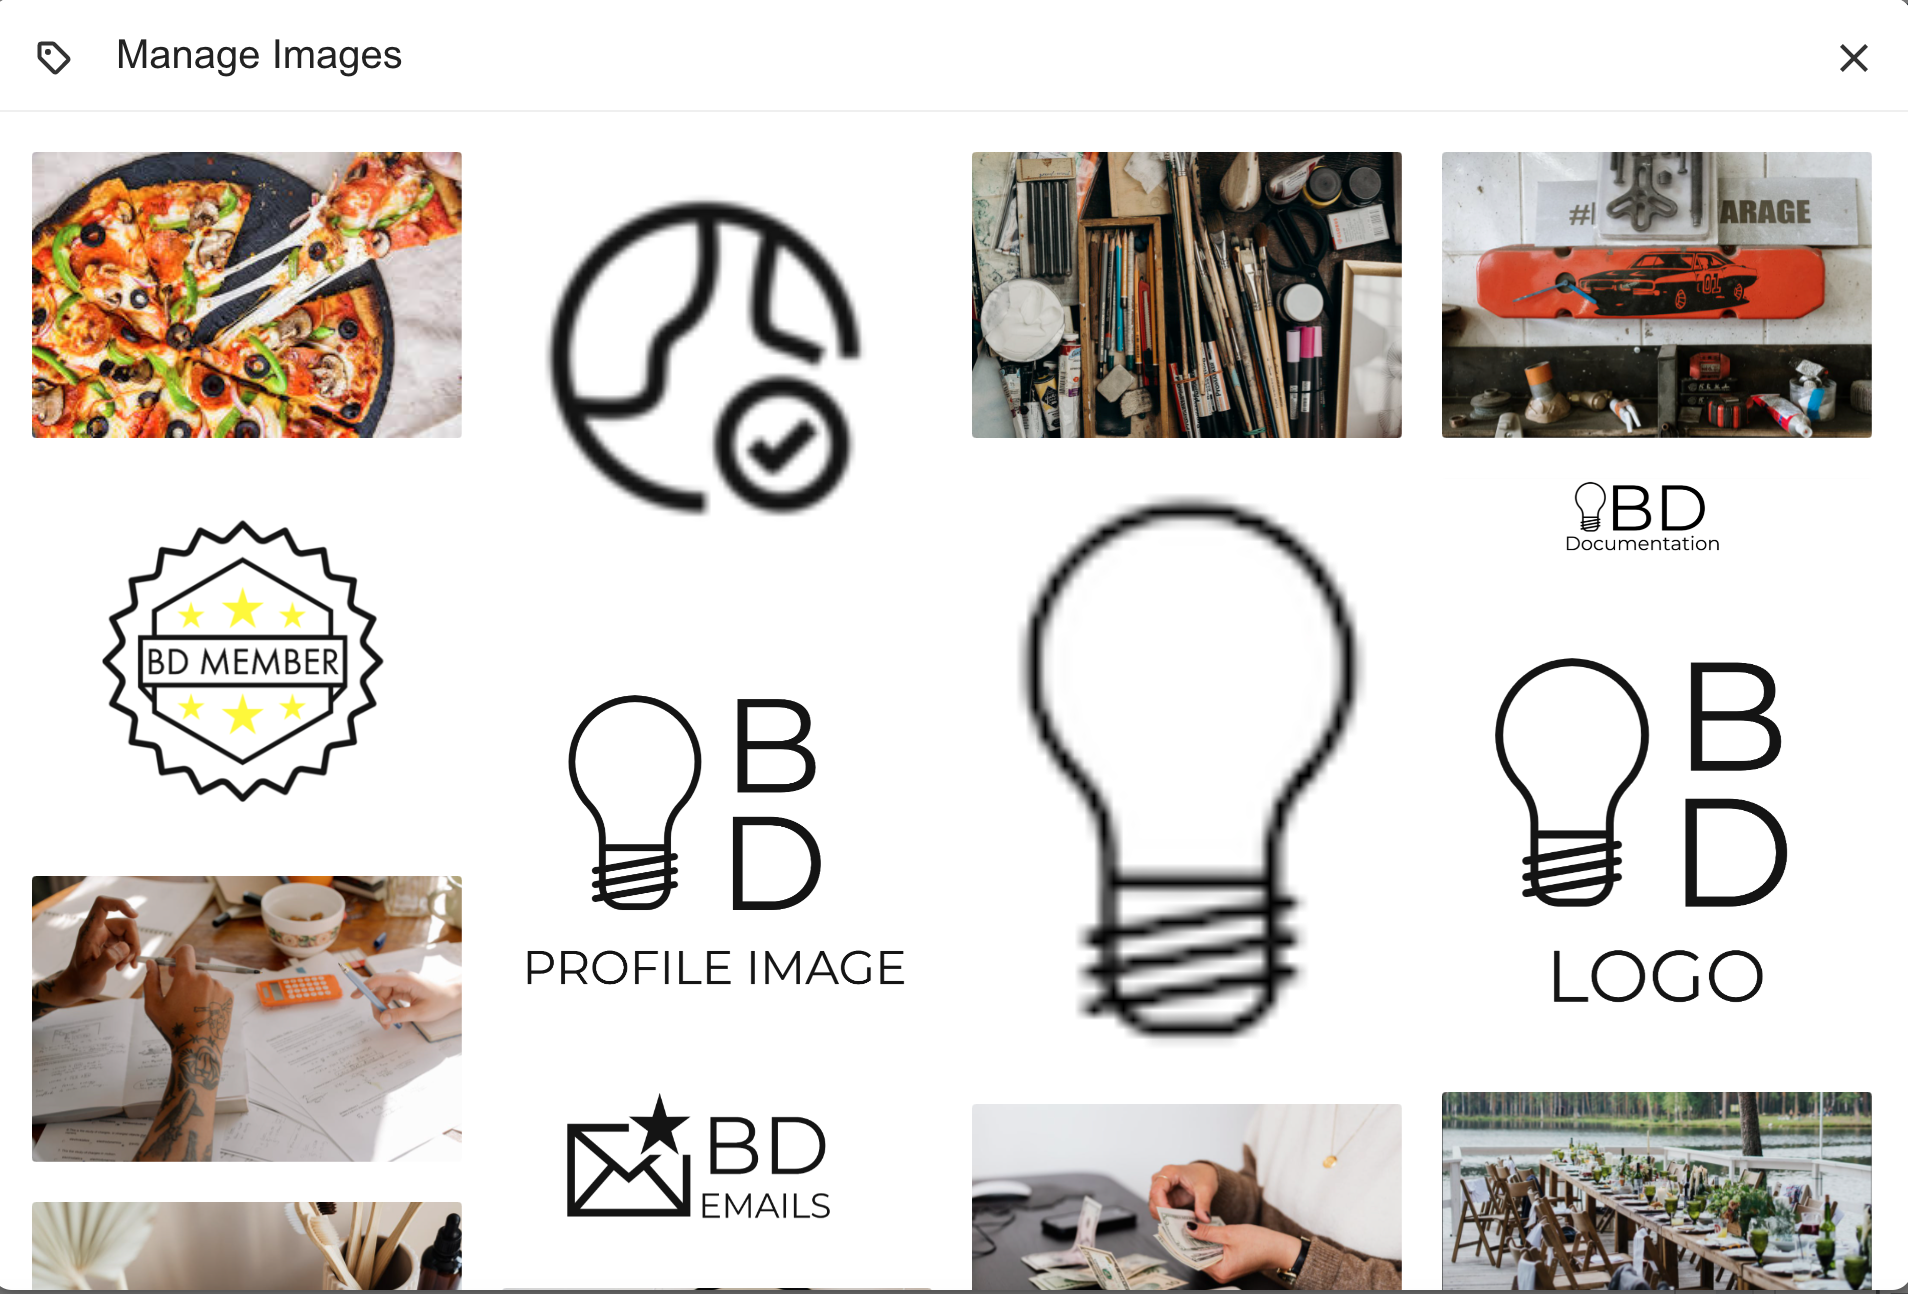Choose the BD EMAILS envelope logo

tap(699, 1158)
